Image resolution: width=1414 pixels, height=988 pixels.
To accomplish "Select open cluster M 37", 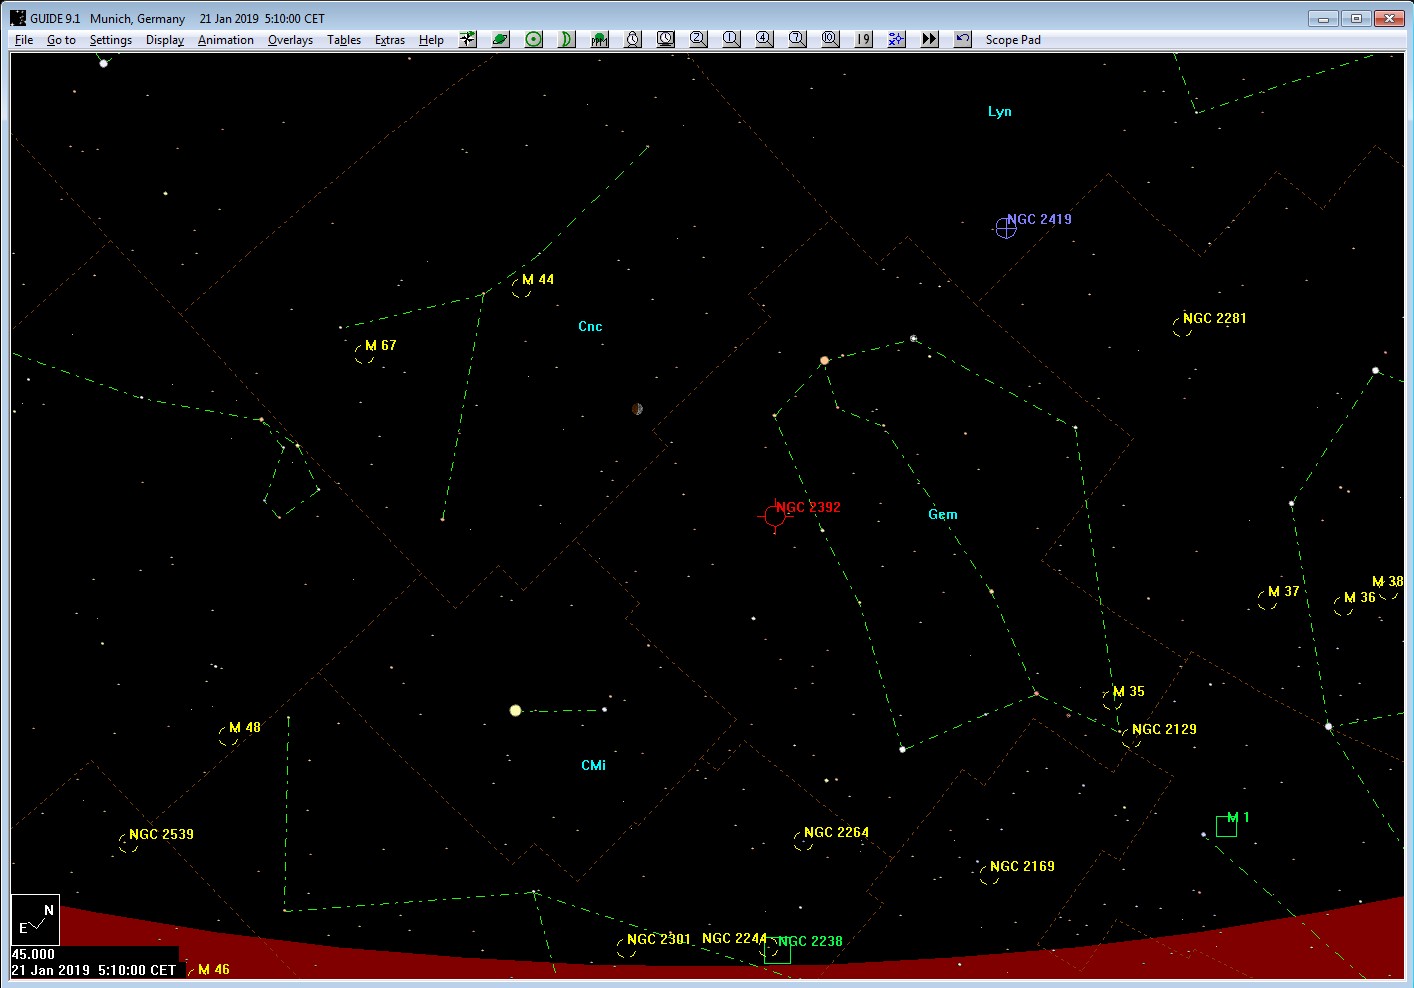I will (1267, 600).
